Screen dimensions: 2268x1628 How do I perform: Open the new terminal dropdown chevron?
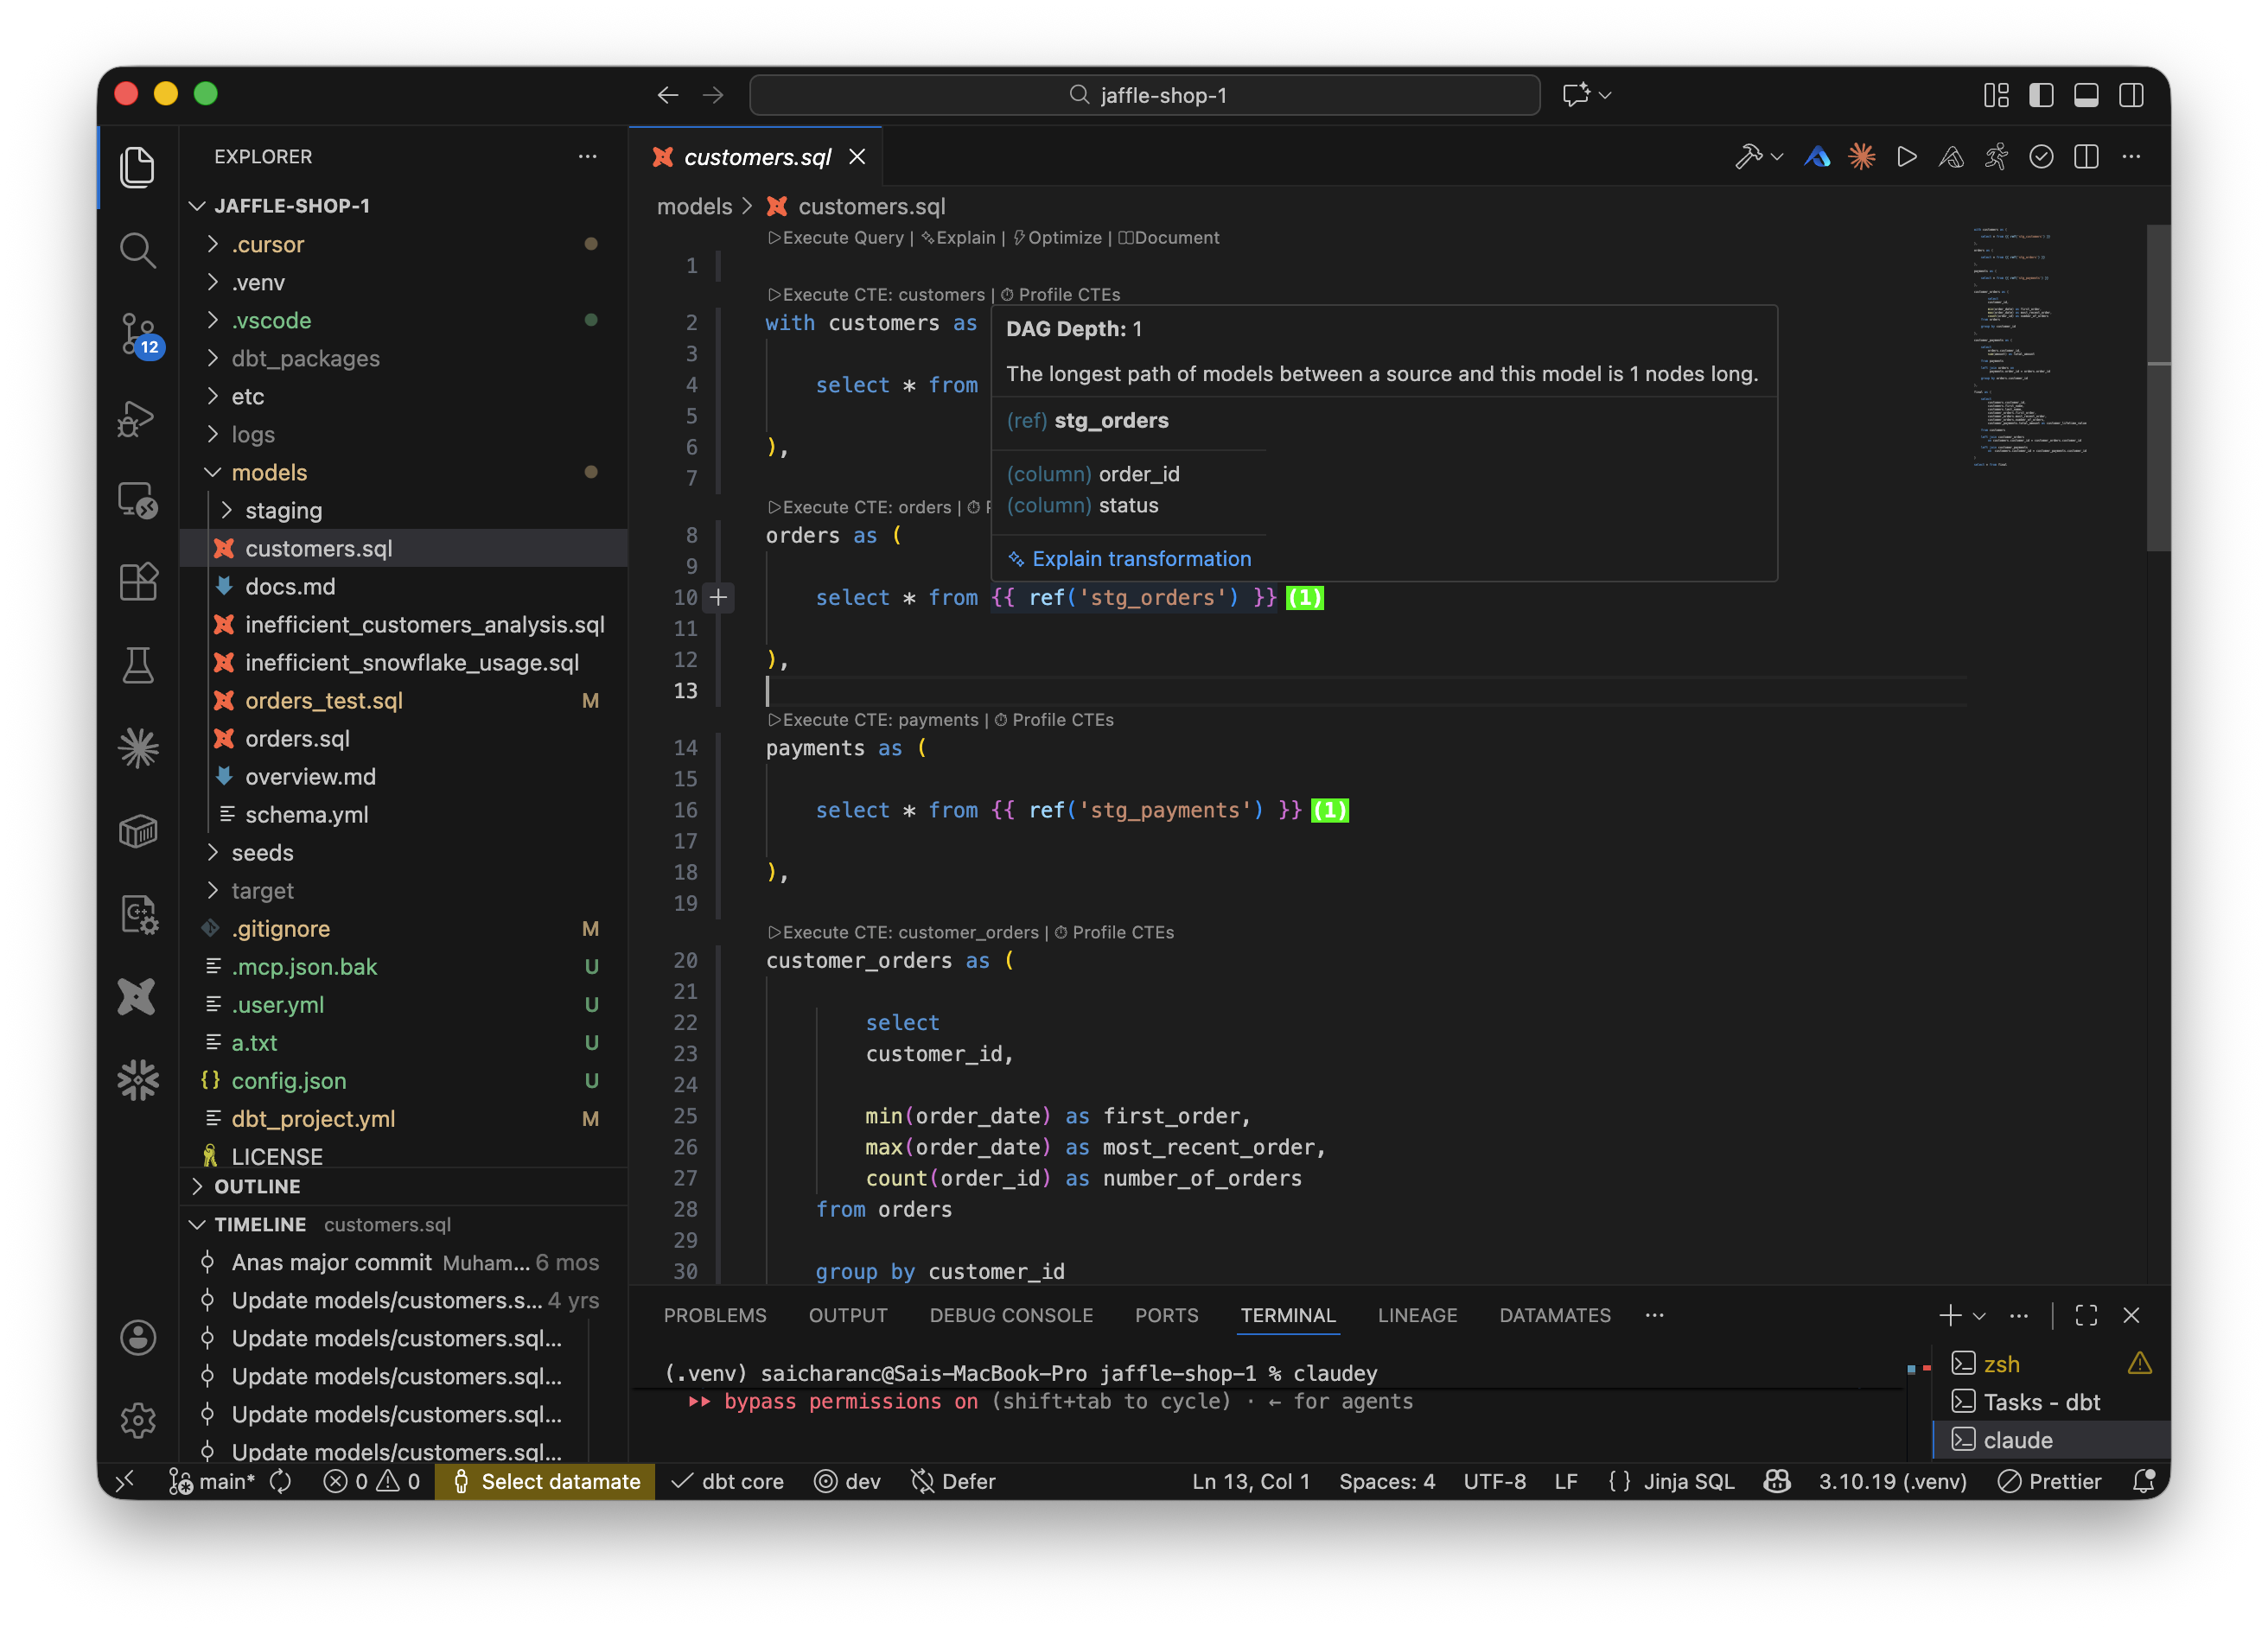click(x=1979, y=1315)
